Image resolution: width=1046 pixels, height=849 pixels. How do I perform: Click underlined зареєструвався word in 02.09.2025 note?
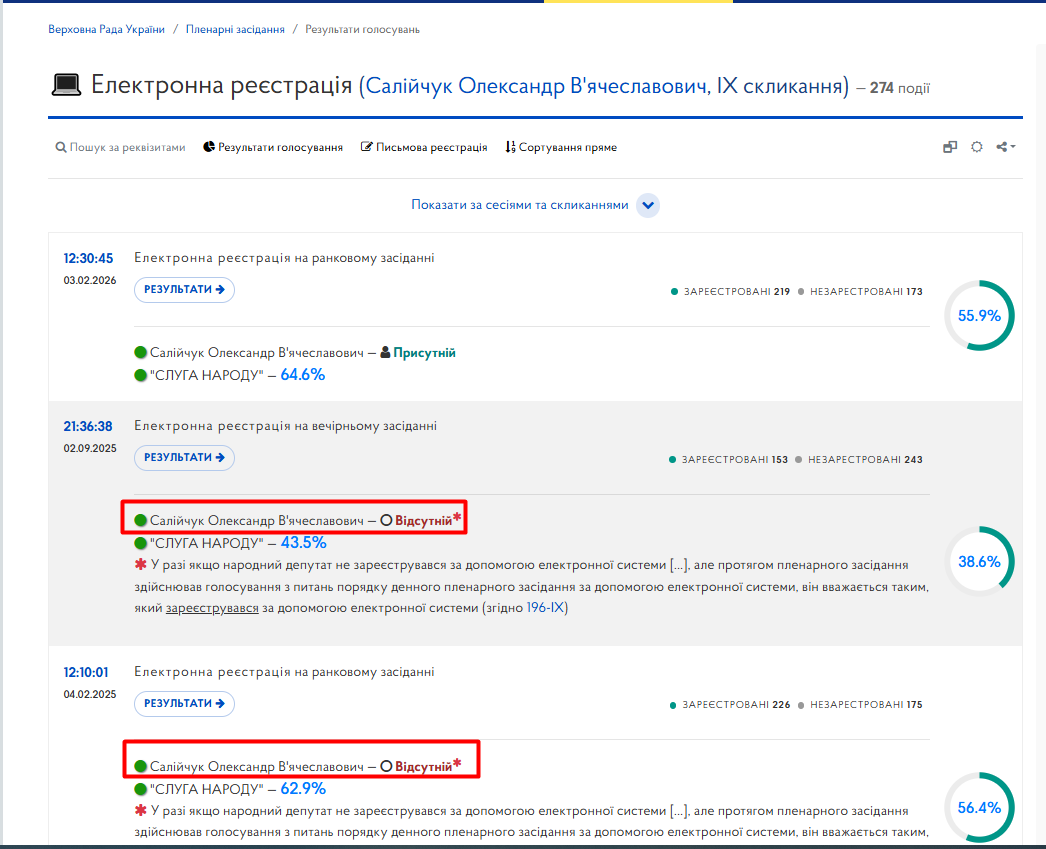[212, 608]
